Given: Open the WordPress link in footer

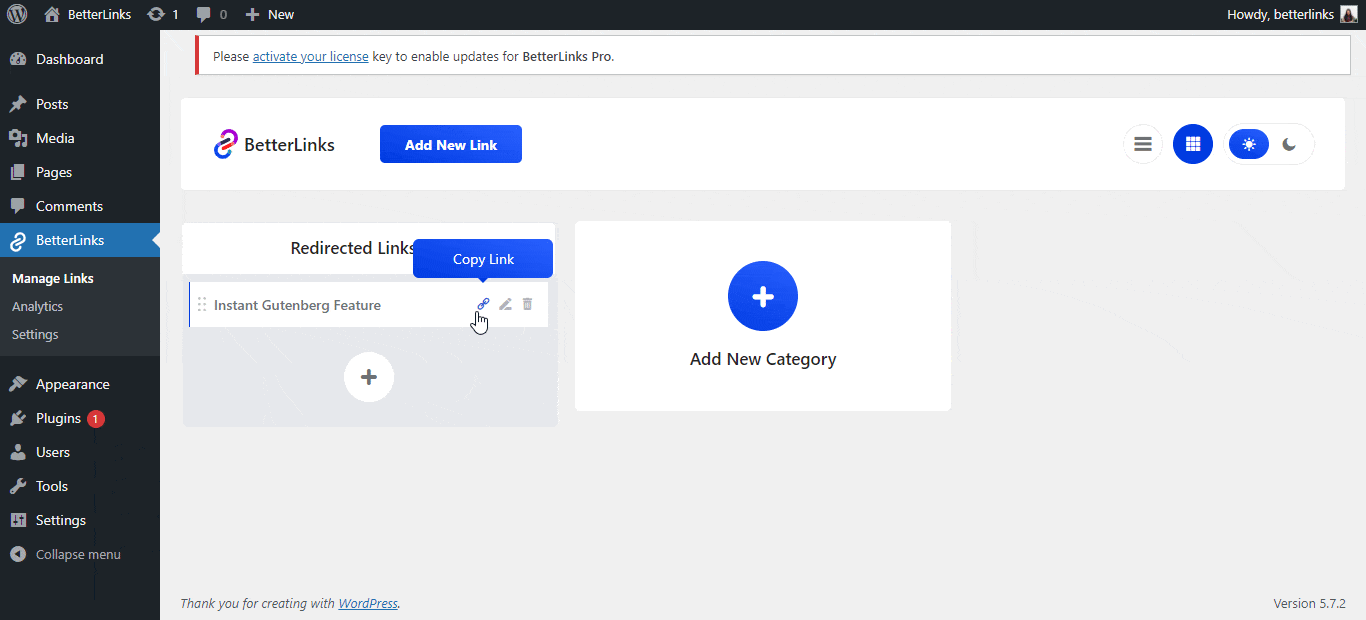Looking at the screenshot, I should tap(368, 604).
